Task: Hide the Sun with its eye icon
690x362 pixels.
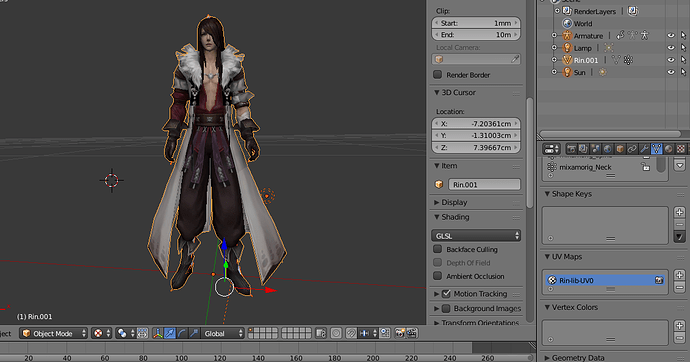Action: click(x=671, y=72)
